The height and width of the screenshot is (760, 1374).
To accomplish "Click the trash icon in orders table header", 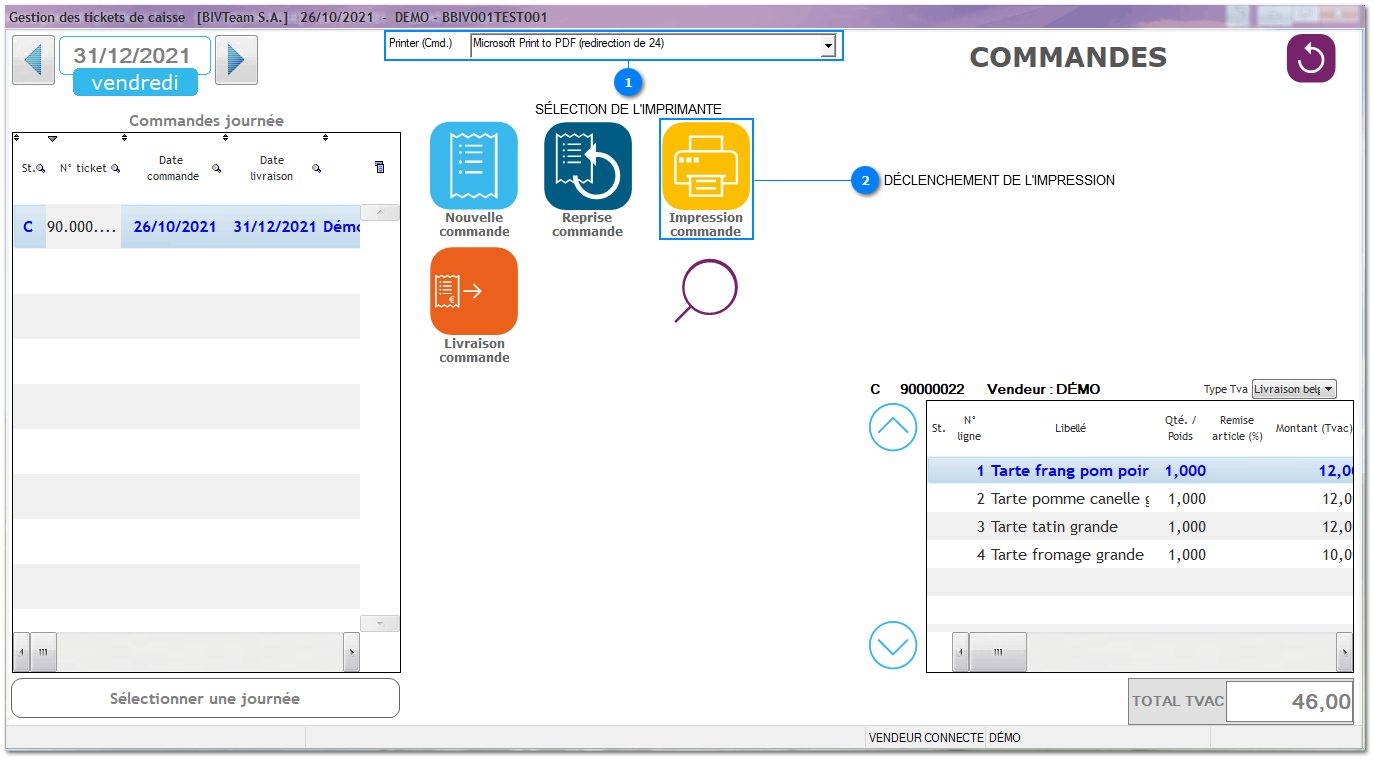I will click(x=380, y=168).
